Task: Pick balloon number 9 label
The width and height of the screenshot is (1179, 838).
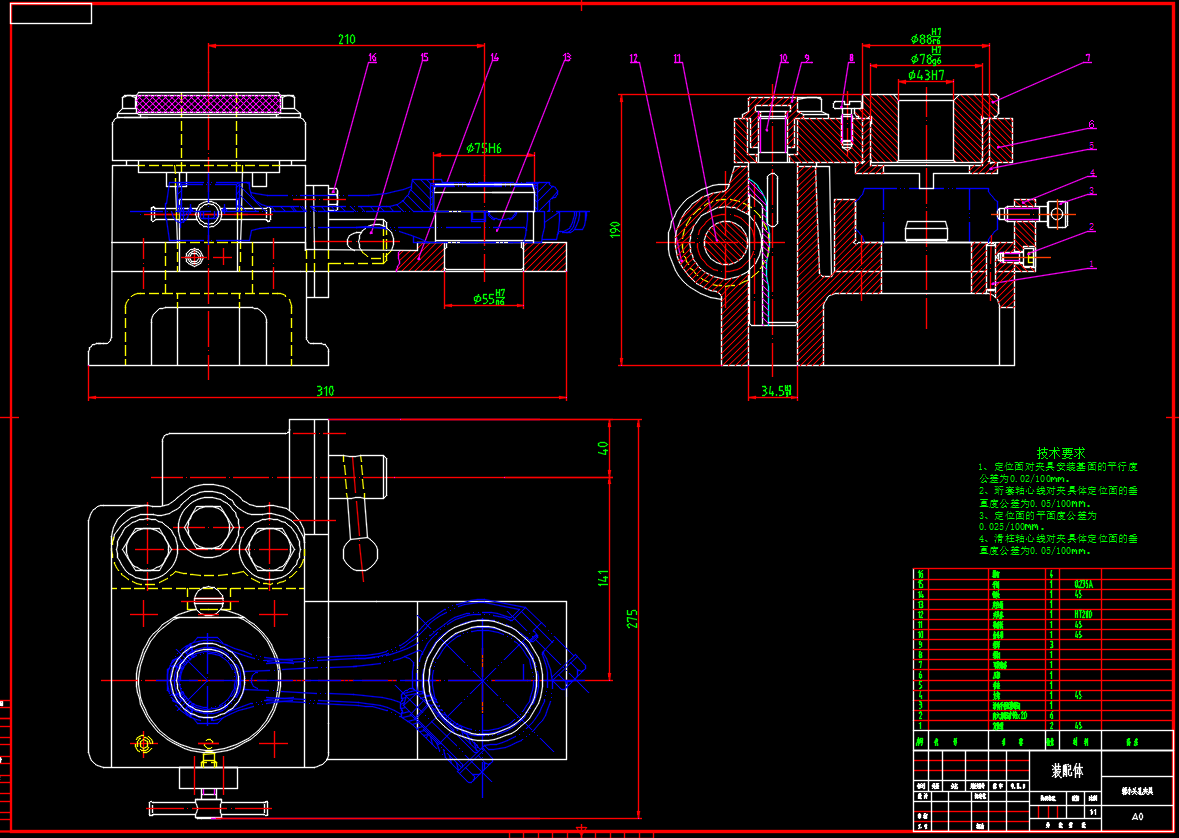Action: [x=807, y=57]
